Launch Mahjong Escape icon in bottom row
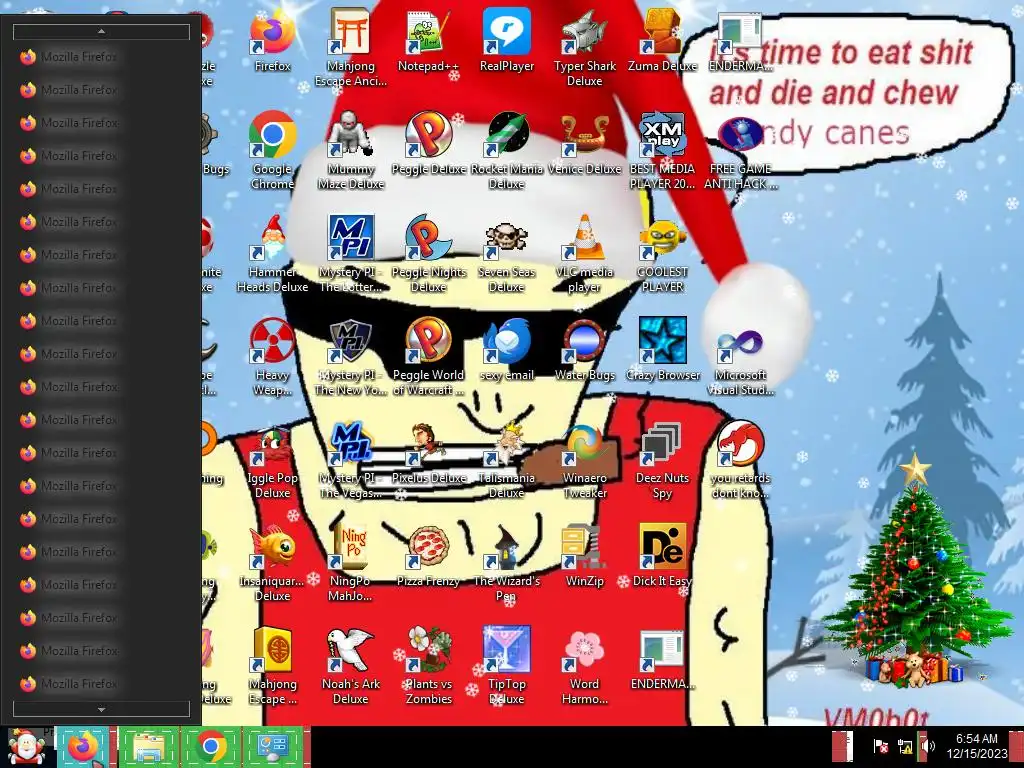This screenshot has width=1024, height=768. point(273,666)
